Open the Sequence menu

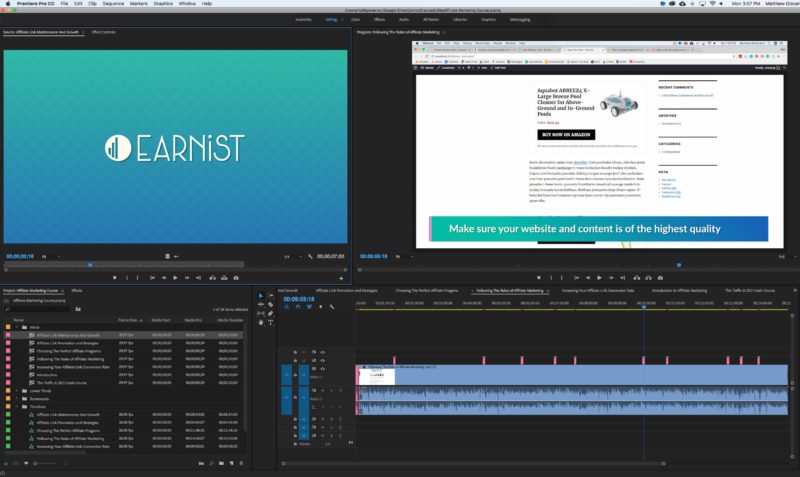pyautogui.click(x=113, y=4)
